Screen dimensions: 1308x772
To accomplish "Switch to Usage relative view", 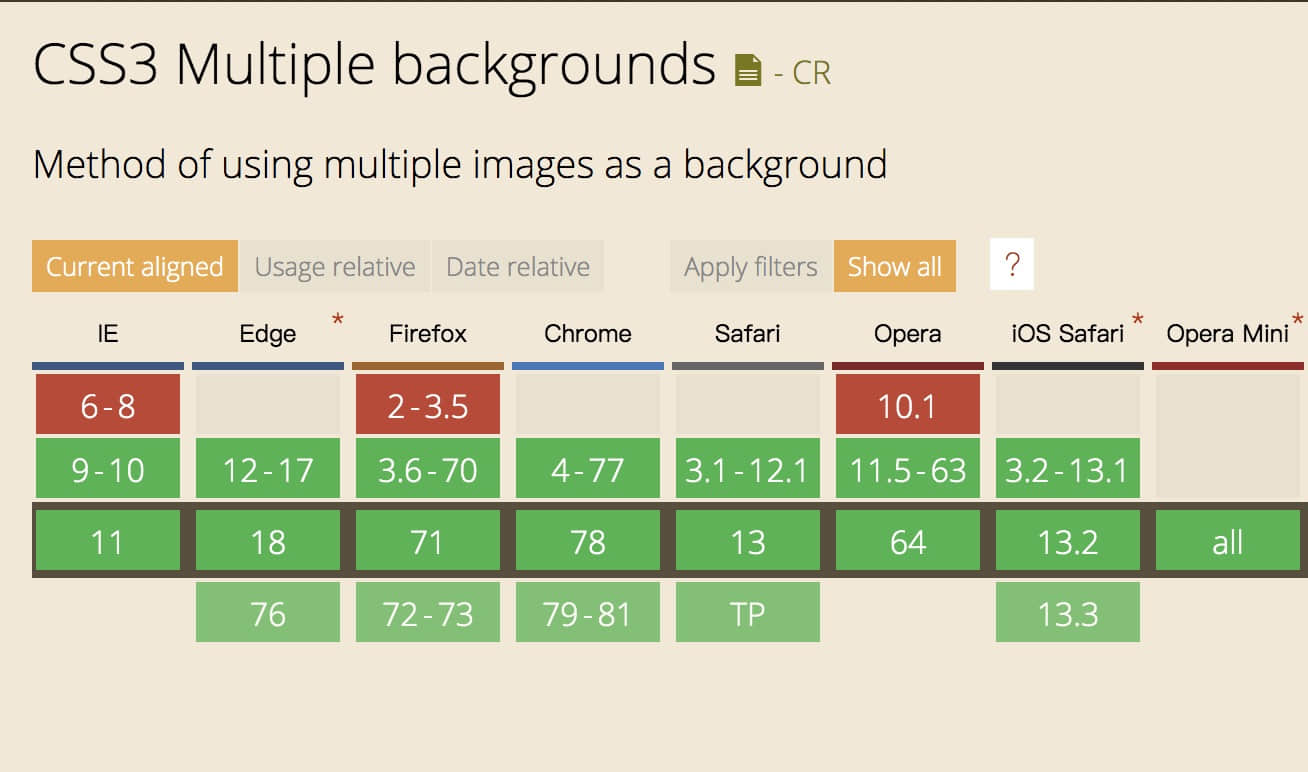I will (x=335, y=266).
